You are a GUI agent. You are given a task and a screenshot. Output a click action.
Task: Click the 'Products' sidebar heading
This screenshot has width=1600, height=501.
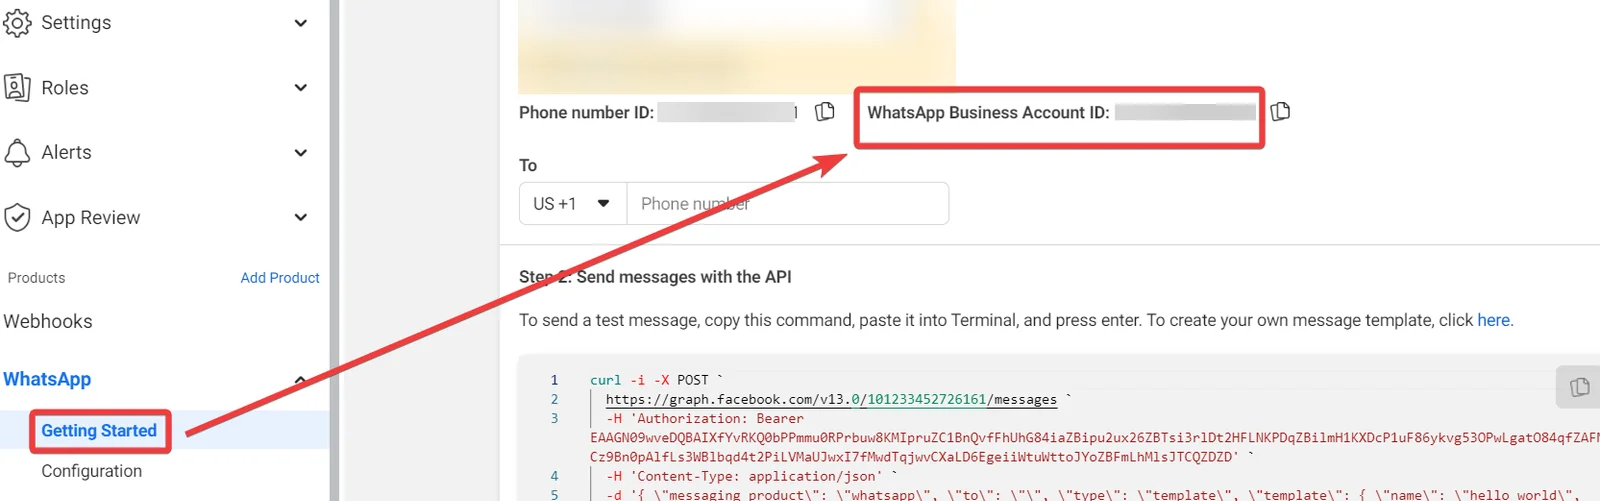coord(36,278)
